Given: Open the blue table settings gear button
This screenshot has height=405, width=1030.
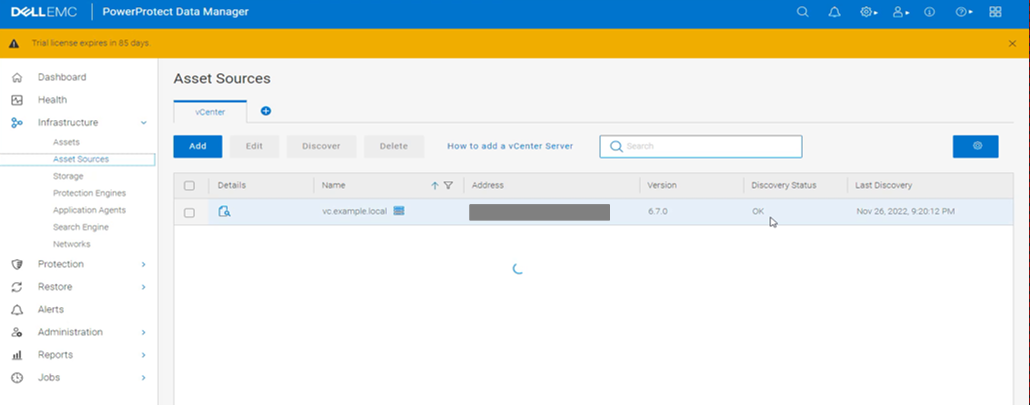Looking at the screenshot, I should click(975, 146).
